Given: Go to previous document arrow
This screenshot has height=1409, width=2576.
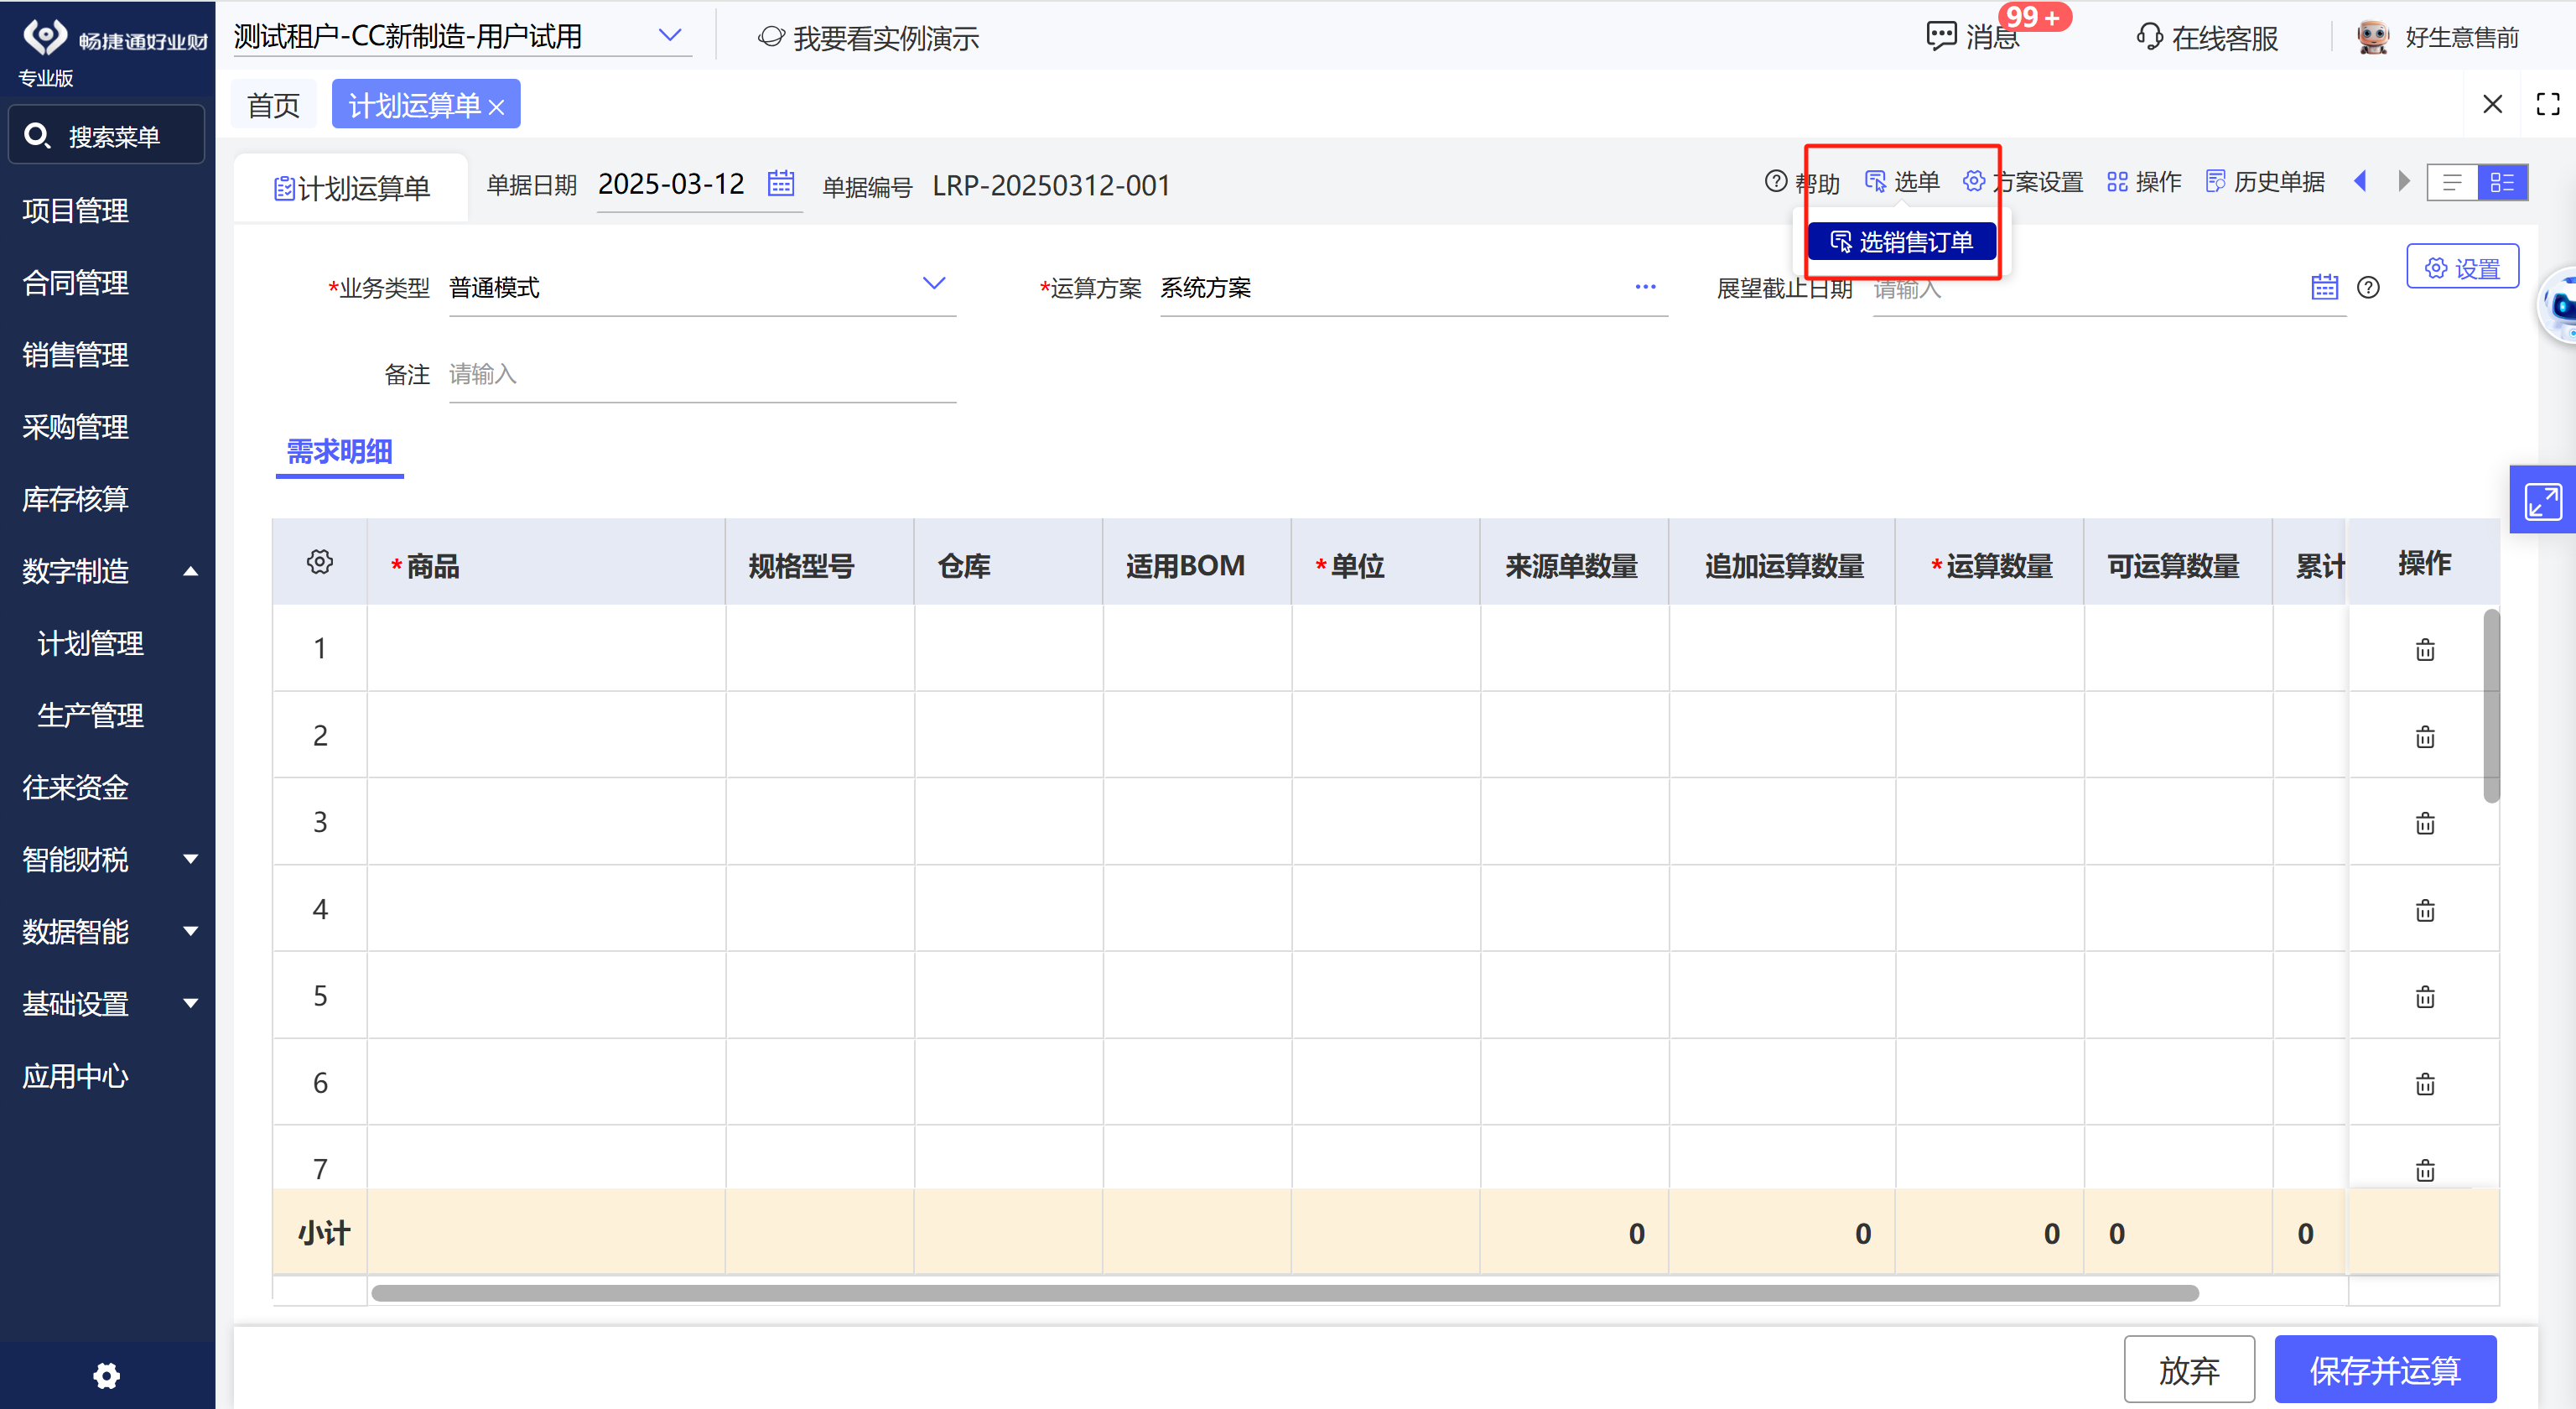Looking at the screenshot, I should tap(2361, 182).
